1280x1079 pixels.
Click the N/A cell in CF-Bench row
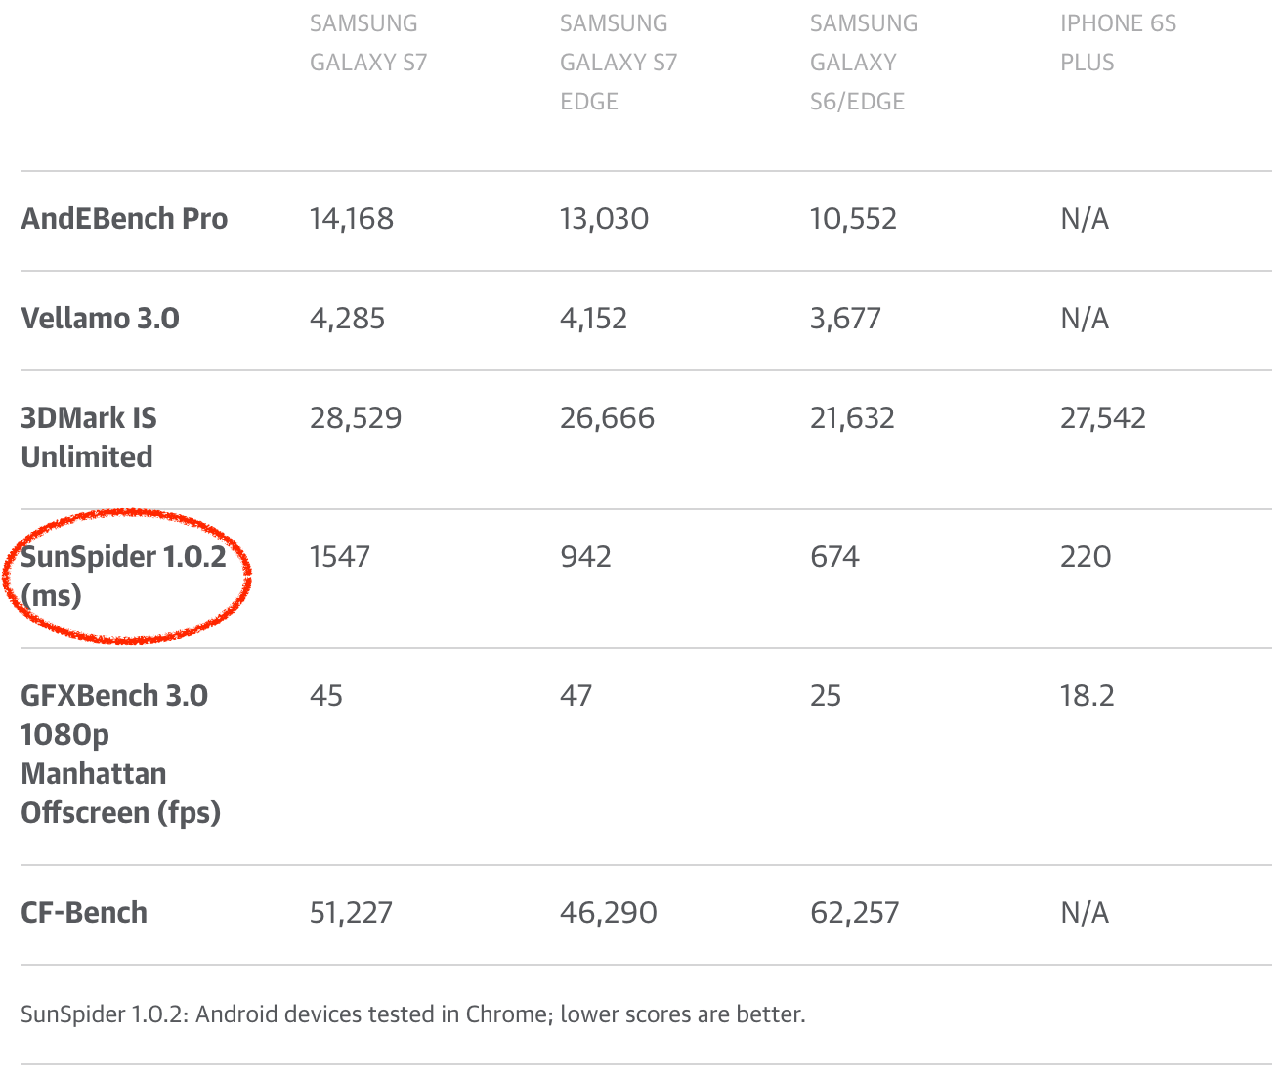pyautogui.click(x=1084, y=913)
